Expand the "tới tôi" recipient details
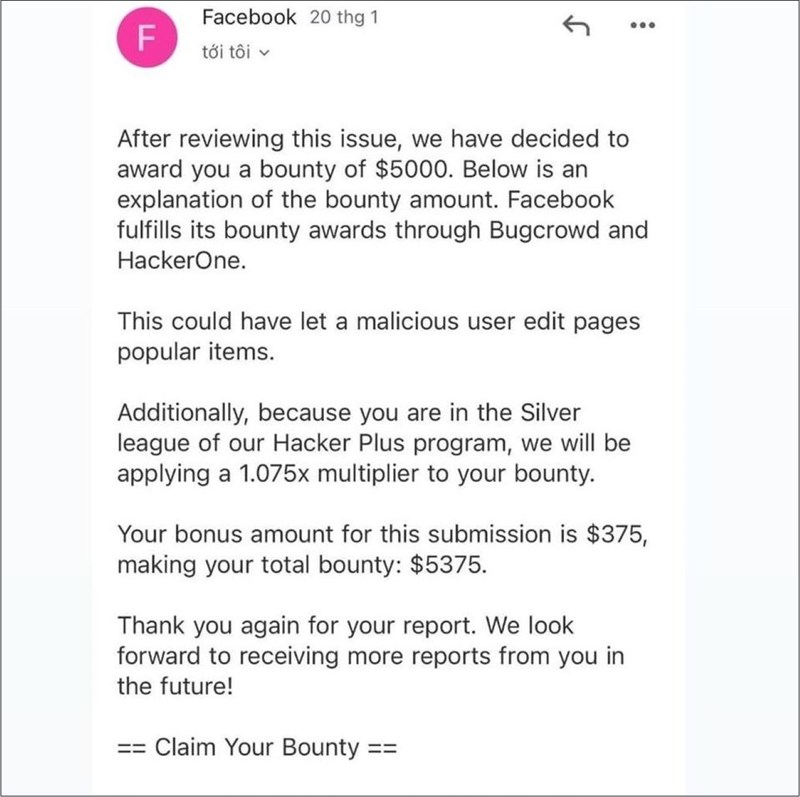The height and width of the screenshot is (797, 800). tap(236, 52)
